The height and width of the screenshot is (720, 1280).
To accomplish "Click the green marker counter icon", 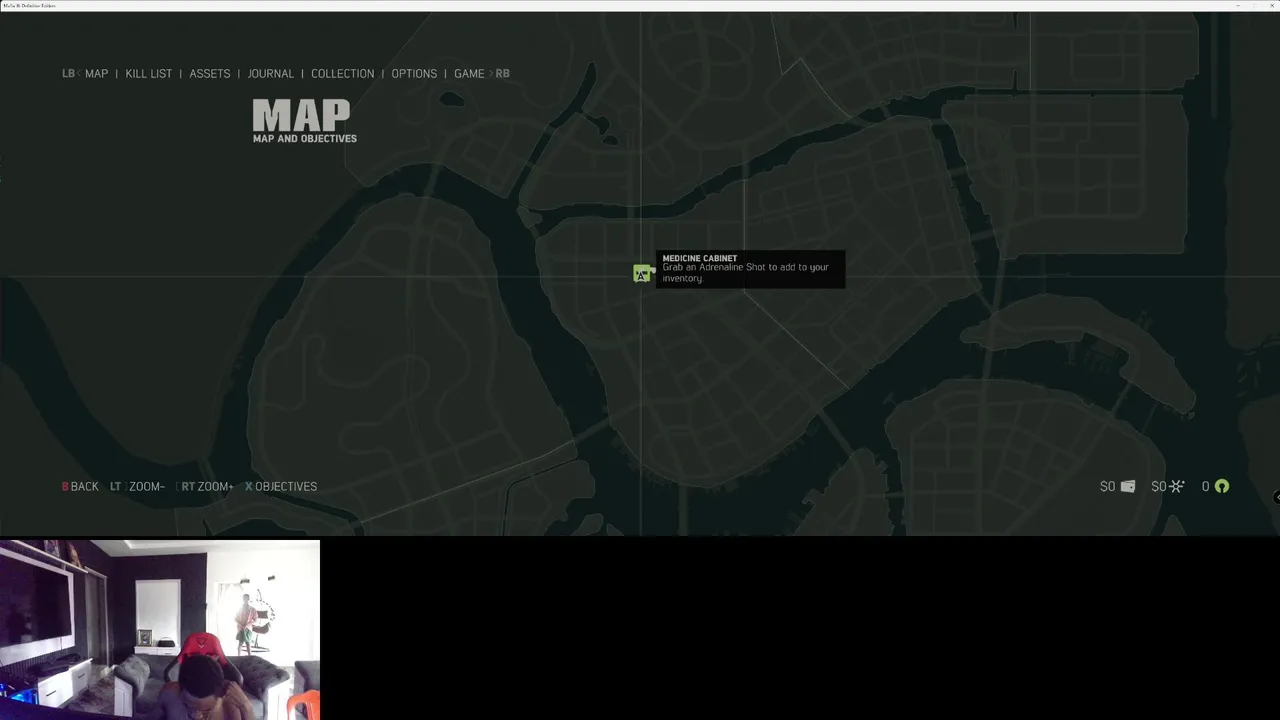I will pos(1222,487).
